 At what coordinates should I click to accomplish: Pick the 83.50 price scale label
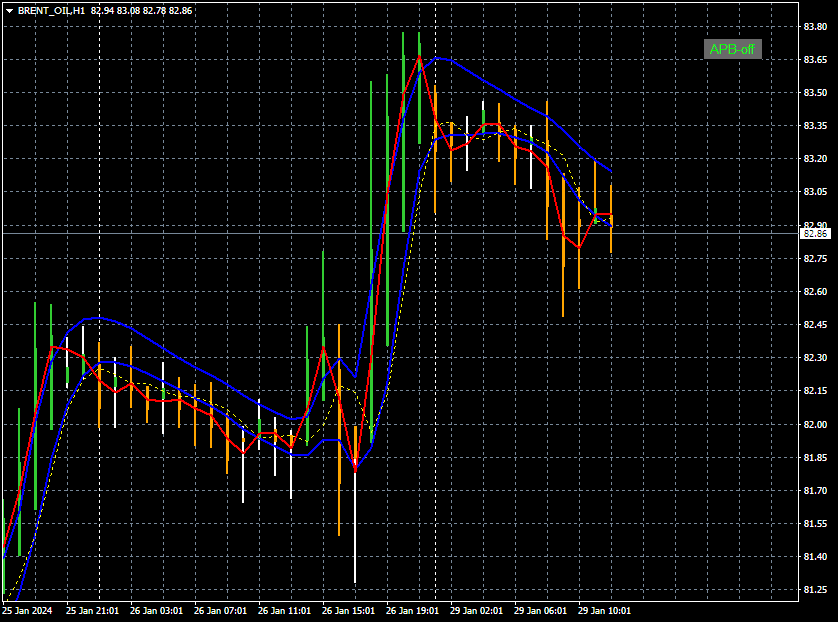coord(816,93)
